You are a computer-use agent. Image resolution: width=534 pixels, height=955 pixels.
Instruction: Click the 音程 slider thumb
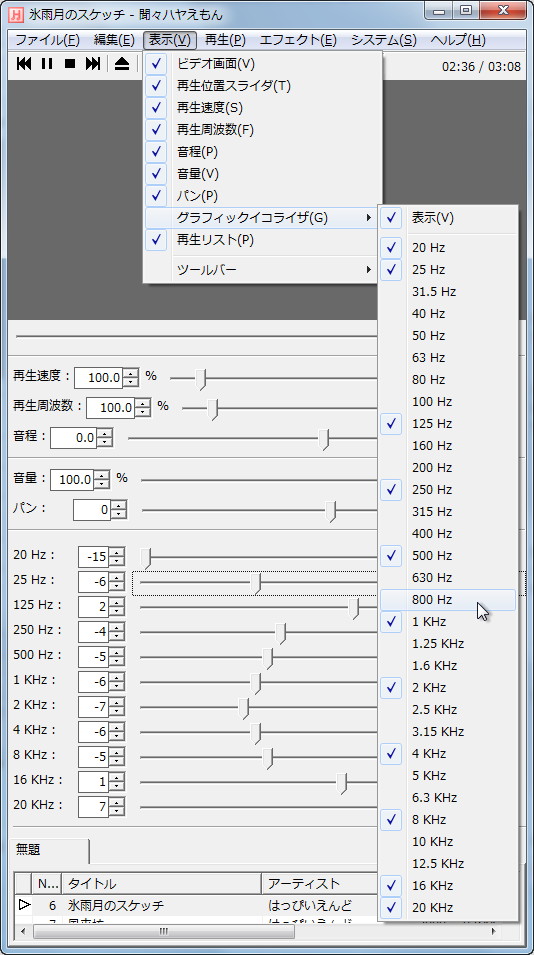tap(325, 438)
